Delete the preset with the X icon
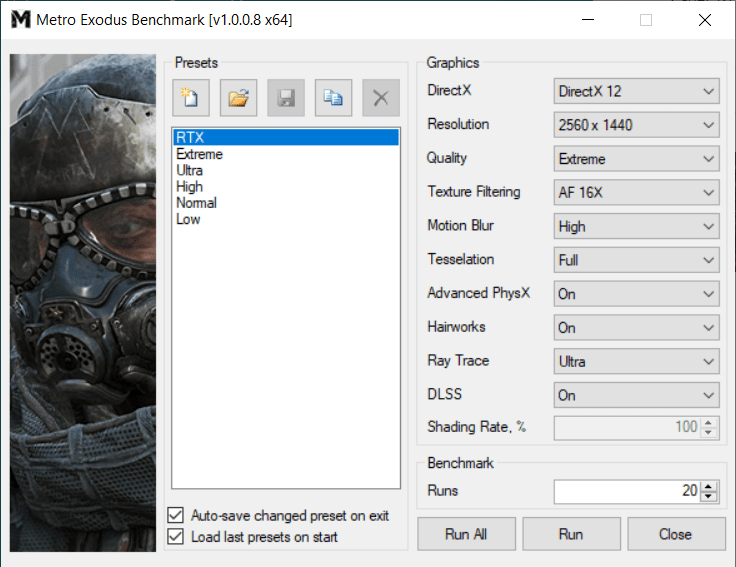This screenshot has height=567, width=736. point(381,98)
